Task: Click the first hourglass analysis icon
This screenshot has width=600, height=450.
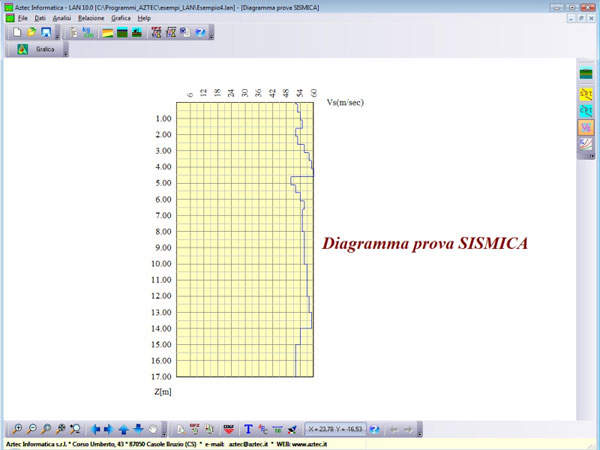Action: click(x=156, y=33)
